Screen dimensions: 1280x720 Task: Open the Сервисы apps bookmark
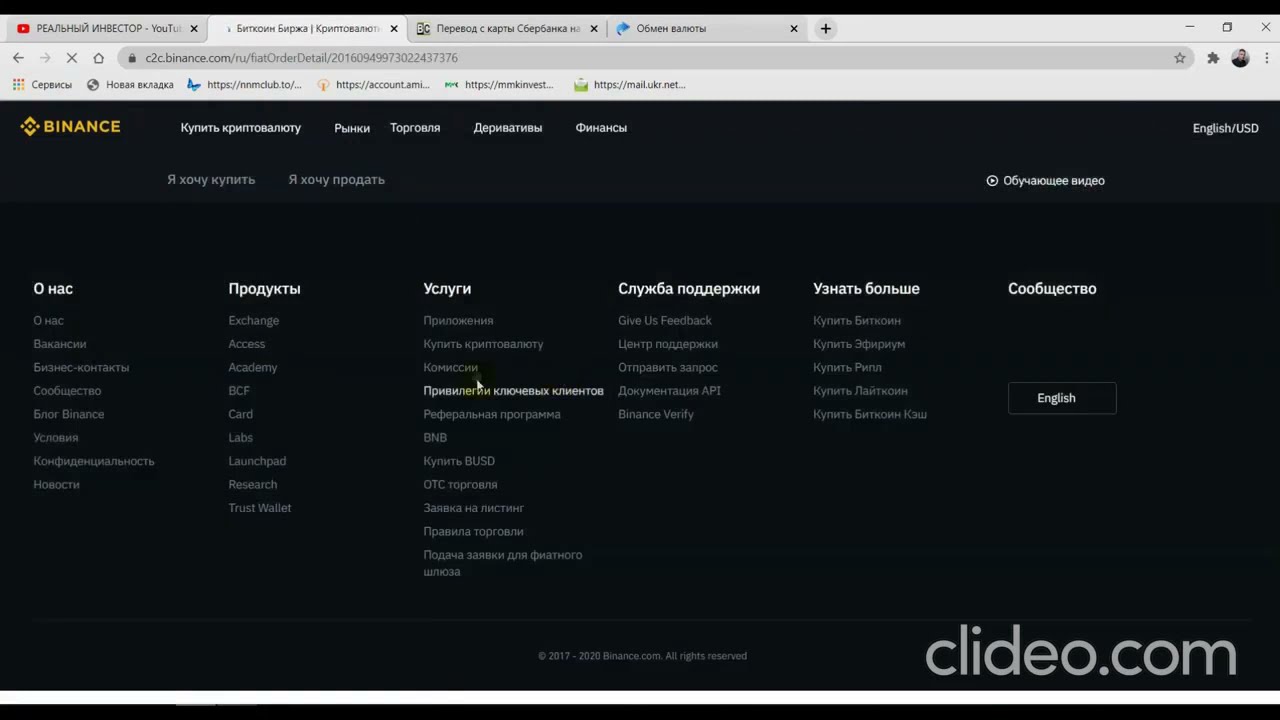coord(42,85)
